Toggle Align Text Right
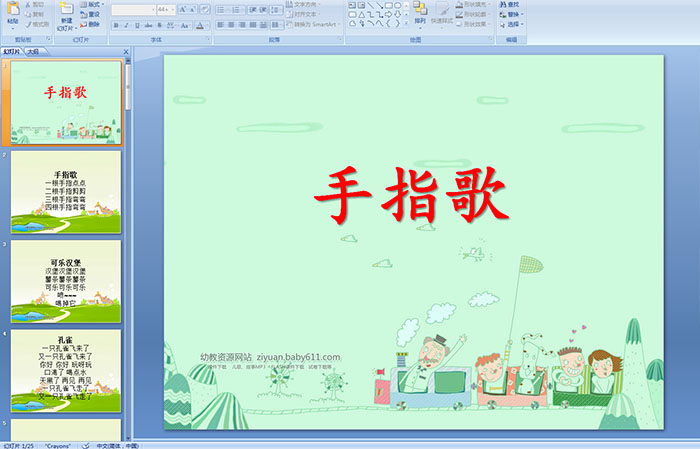The width and height of the screenshot is (700, 449). 242,25
